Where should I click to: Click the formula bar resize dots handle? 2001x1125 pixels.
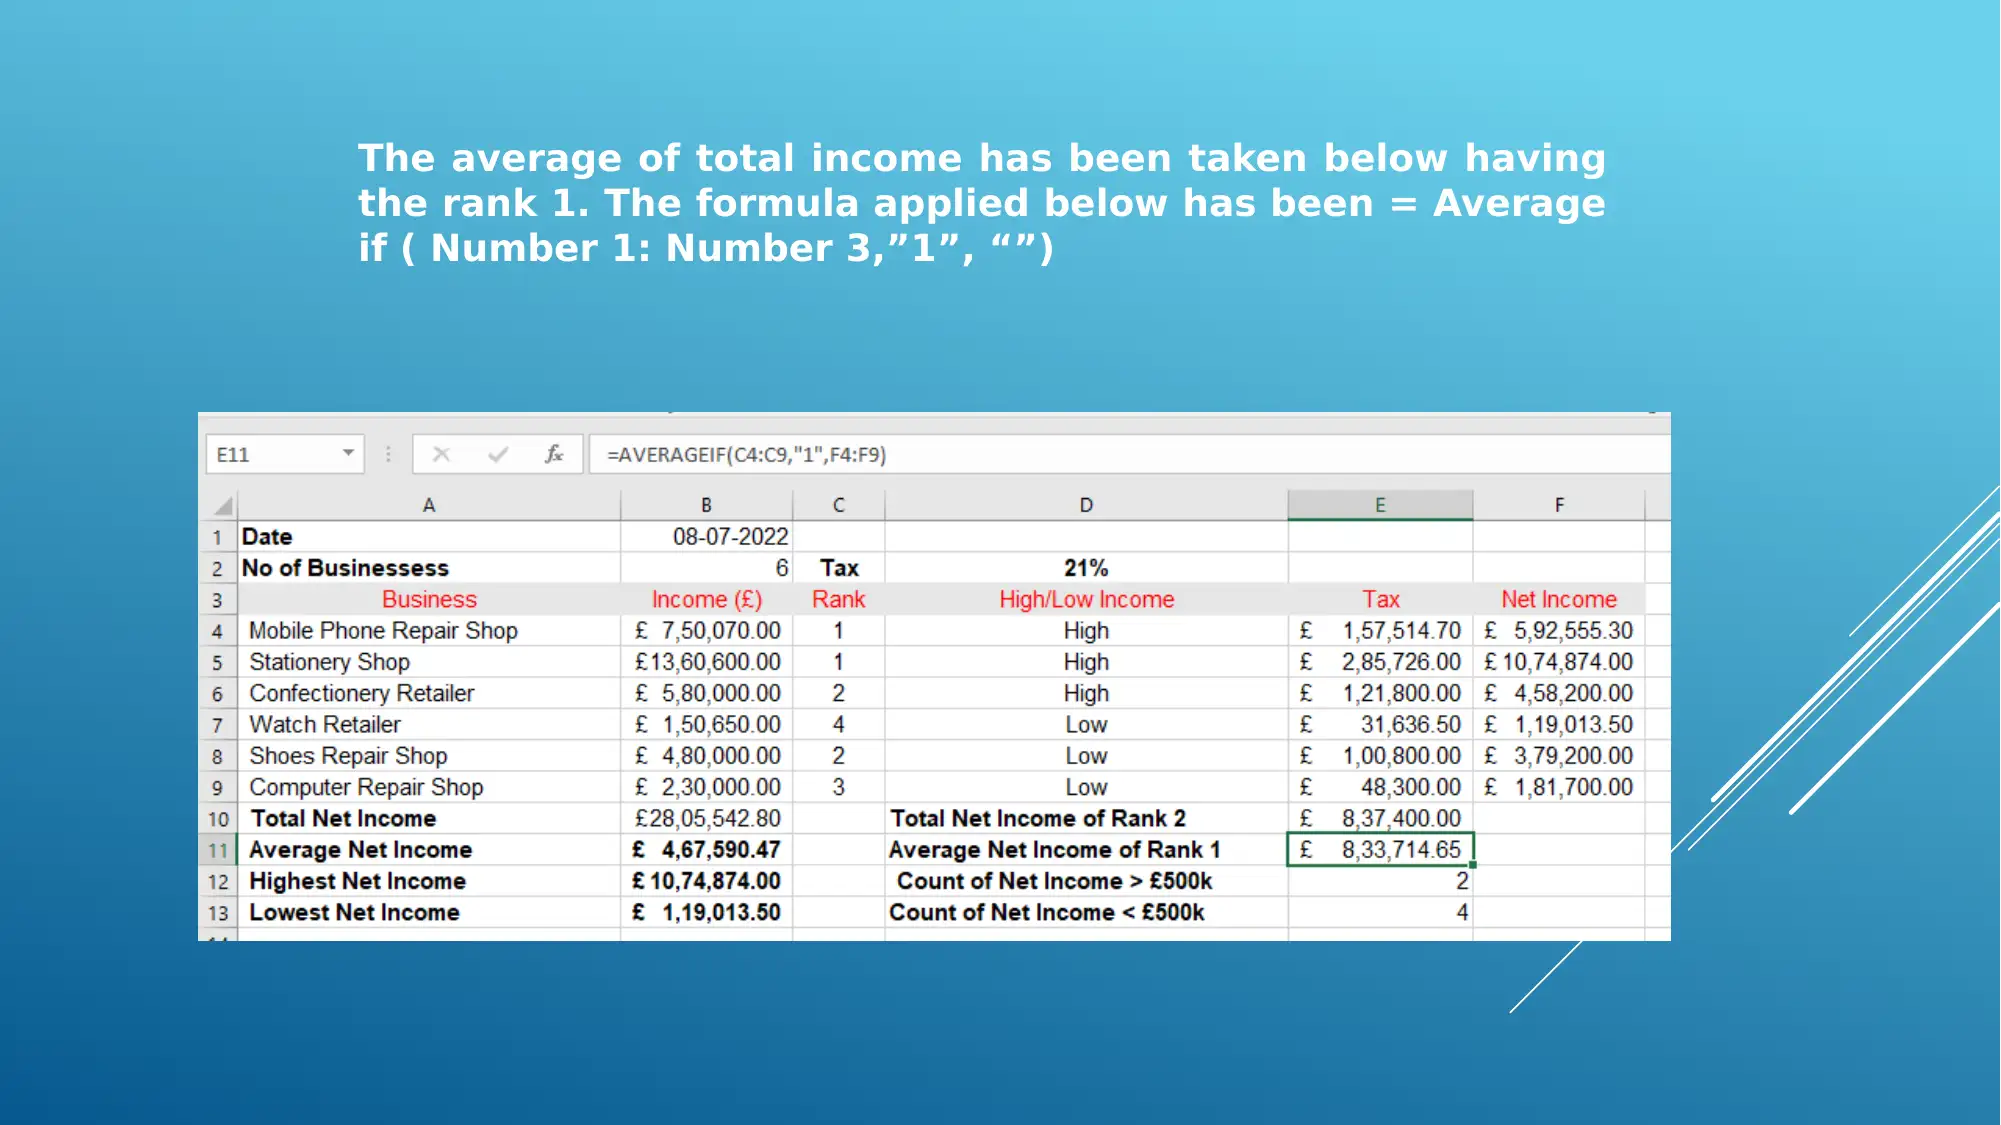388,455
